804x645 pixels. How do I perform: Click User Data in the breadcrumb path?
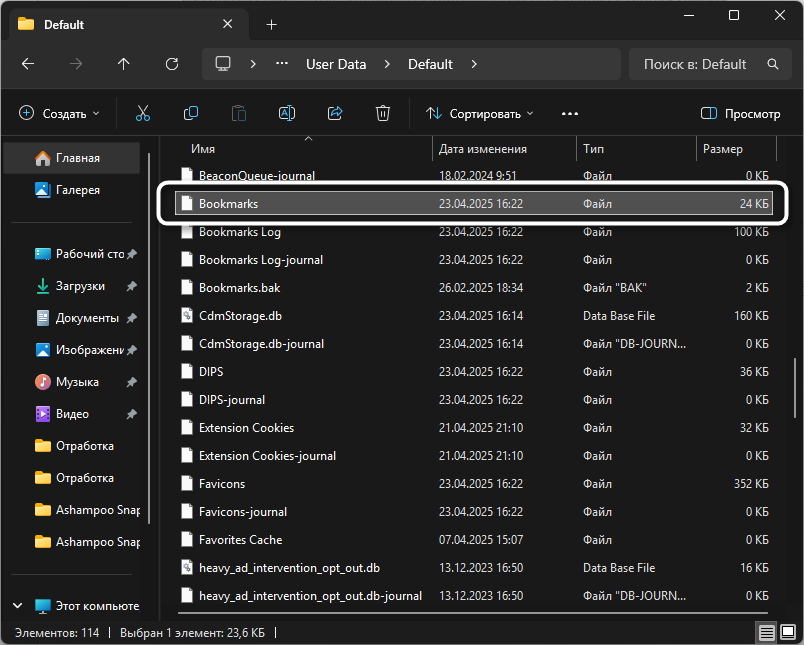pyautogui.click(x=336, y=64)
